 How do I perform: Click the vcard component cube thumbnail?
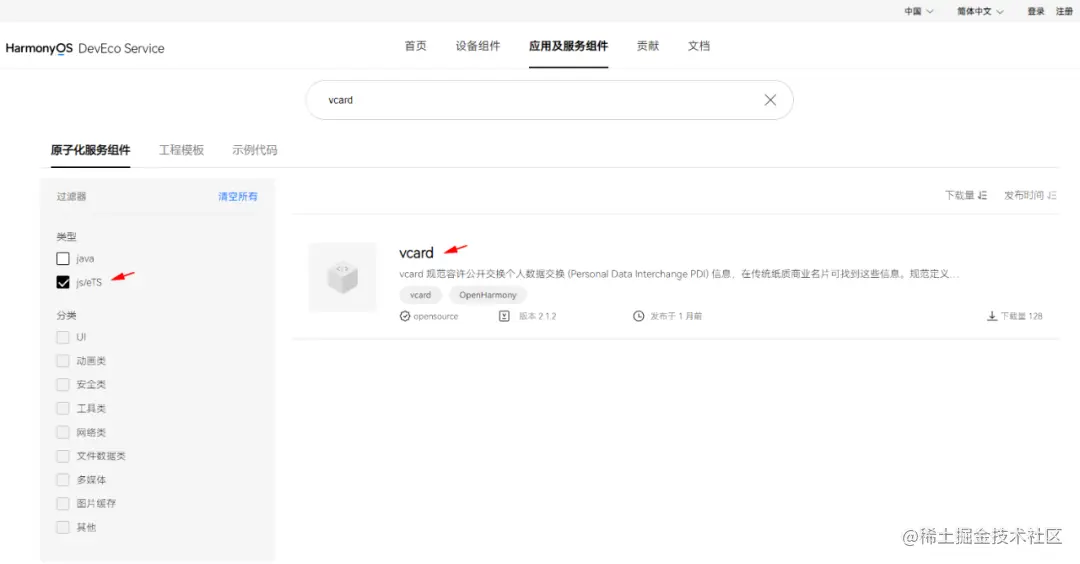342,277
